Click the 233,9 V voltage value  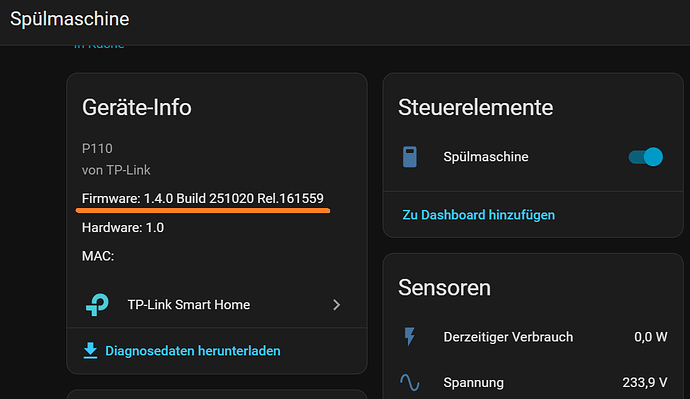point(645,382)
